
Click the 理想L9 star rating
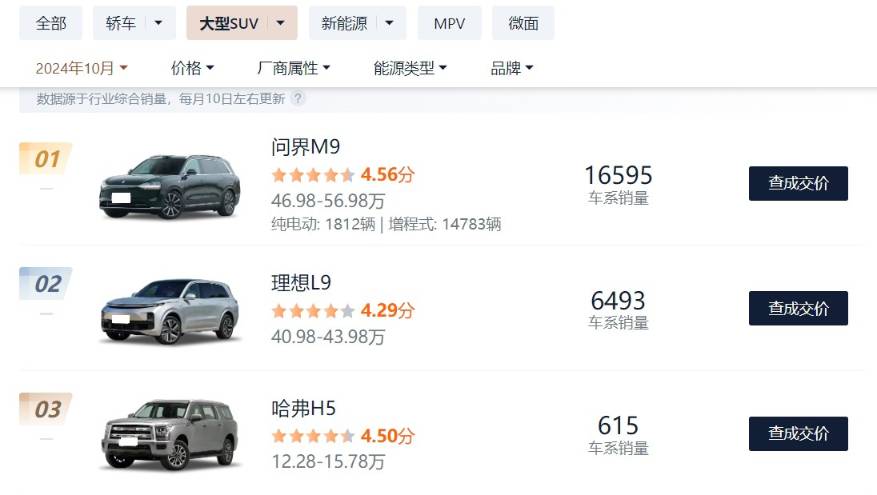(x=313, y=310)
